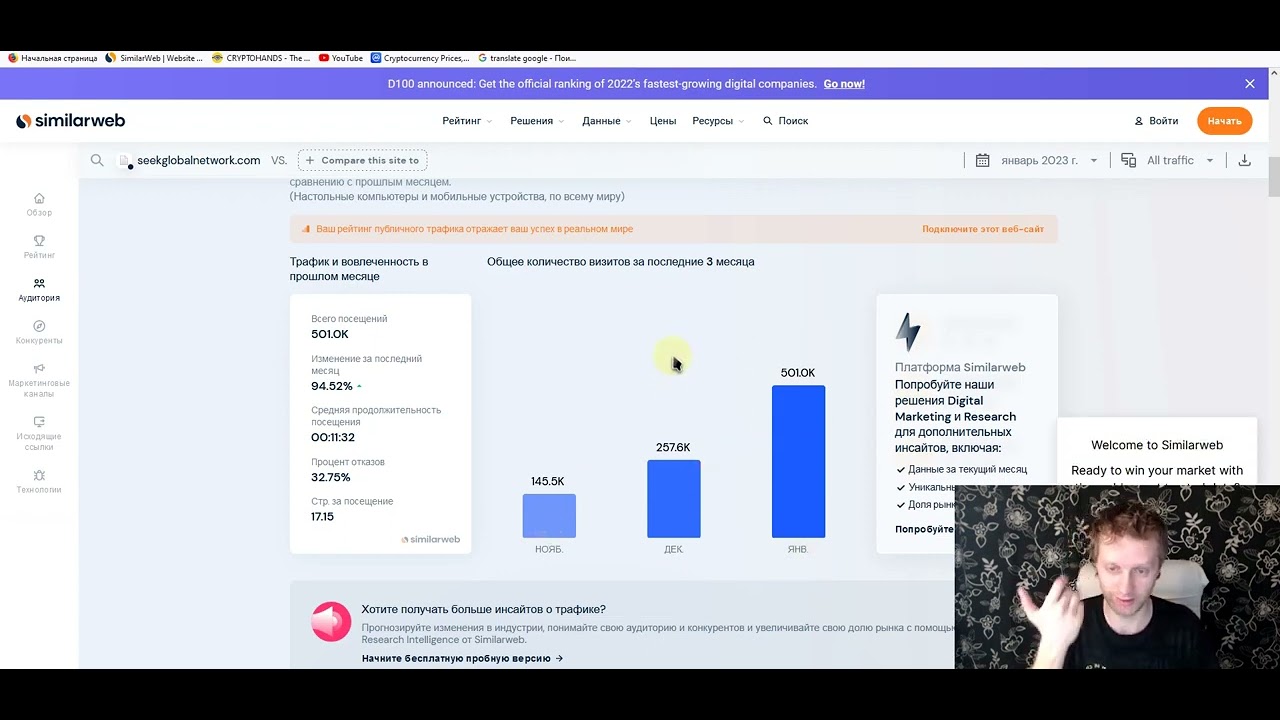
Task: Open the Competitors (Конкуренты) sidebar section
Action: tap(39, 332)
